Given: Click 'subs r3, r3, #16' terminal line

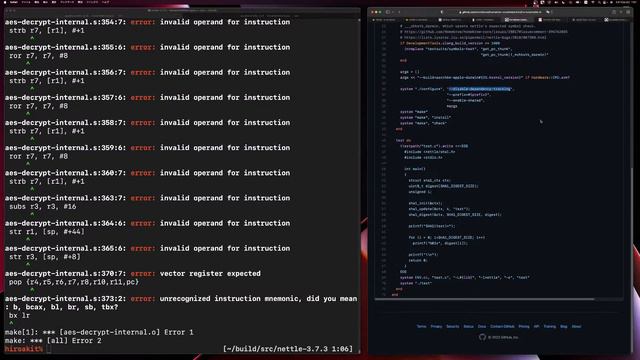Looking at the screenshot, I should (x=42, y=207).
